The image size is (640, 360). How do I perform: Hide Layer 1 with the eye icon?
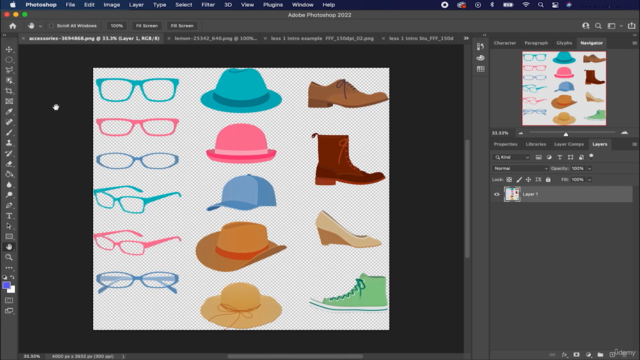pyautogui.click(x=497, y=194)
